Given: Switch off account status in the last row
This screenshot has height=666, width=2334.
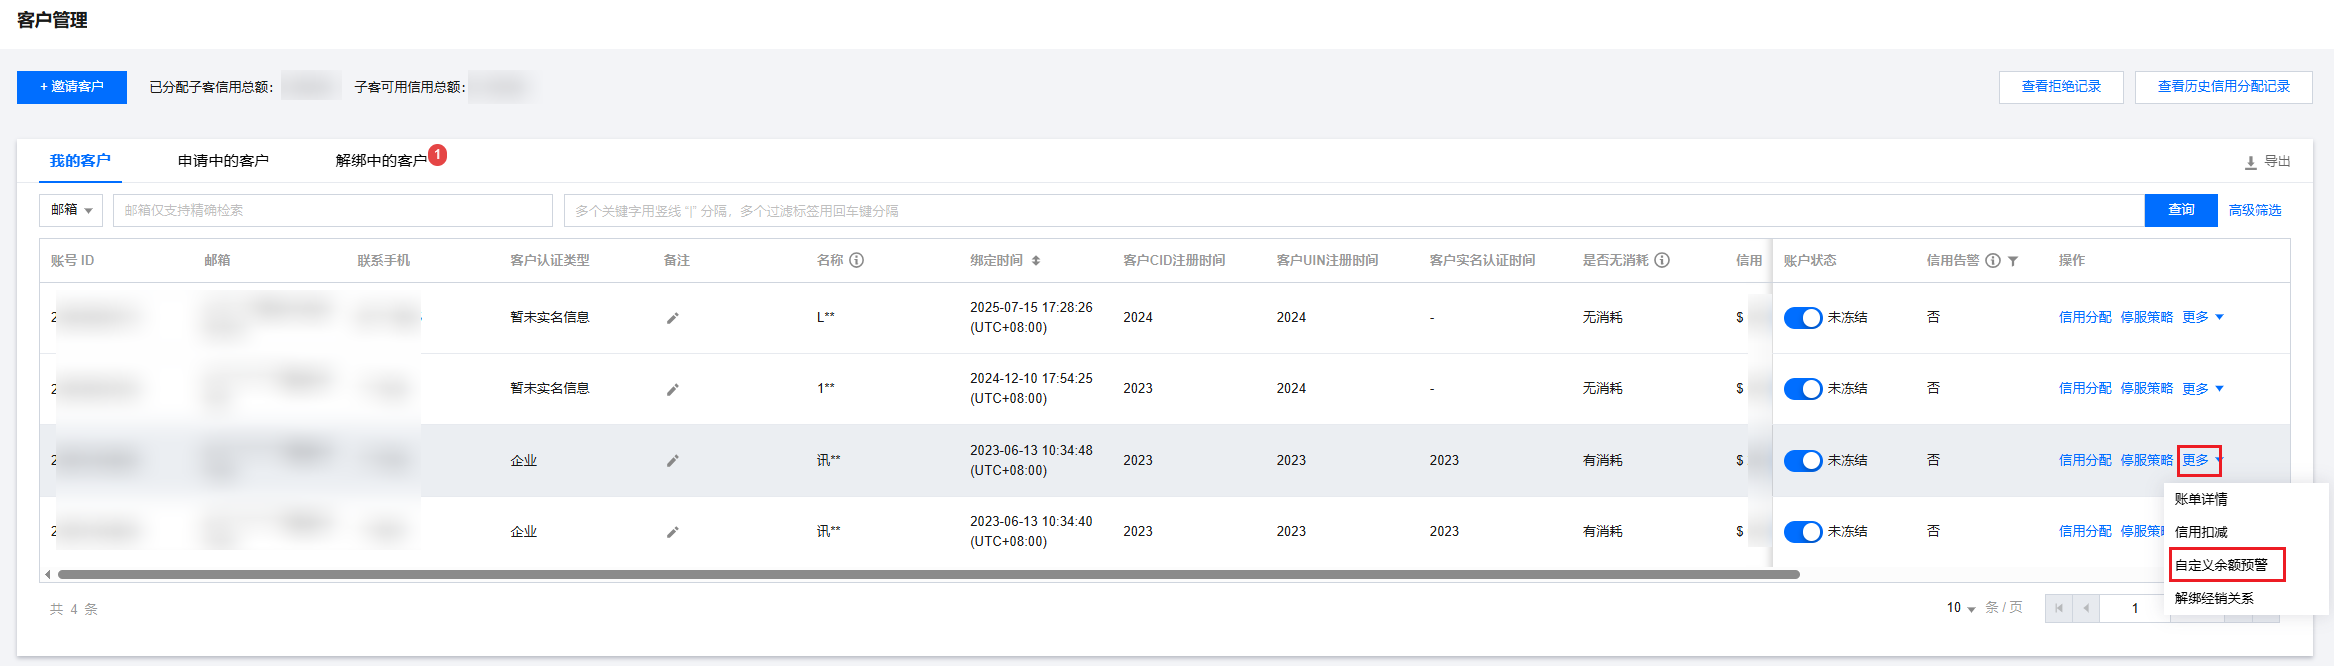Looking at the screenshot, I should click(1803, 532).
